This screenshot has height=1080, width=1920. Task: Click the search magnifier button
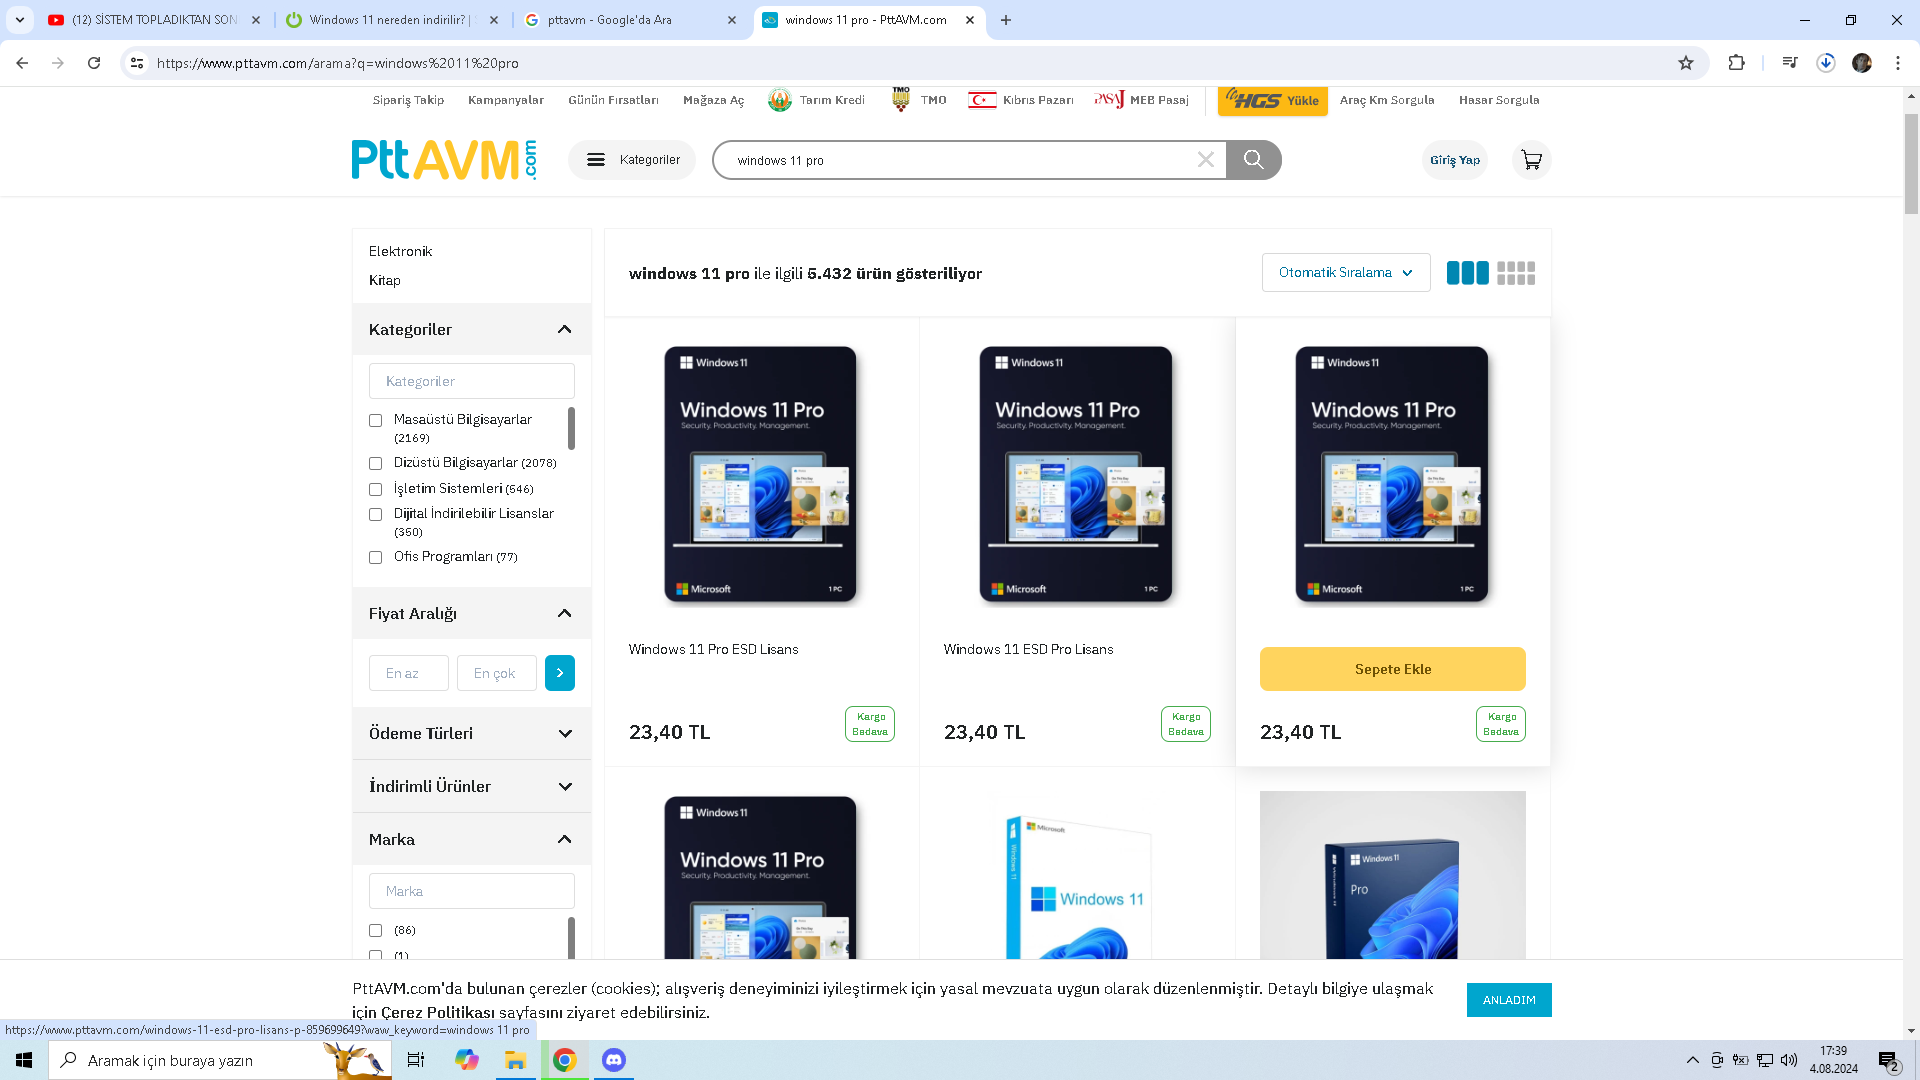click(x=1253, y=160)
